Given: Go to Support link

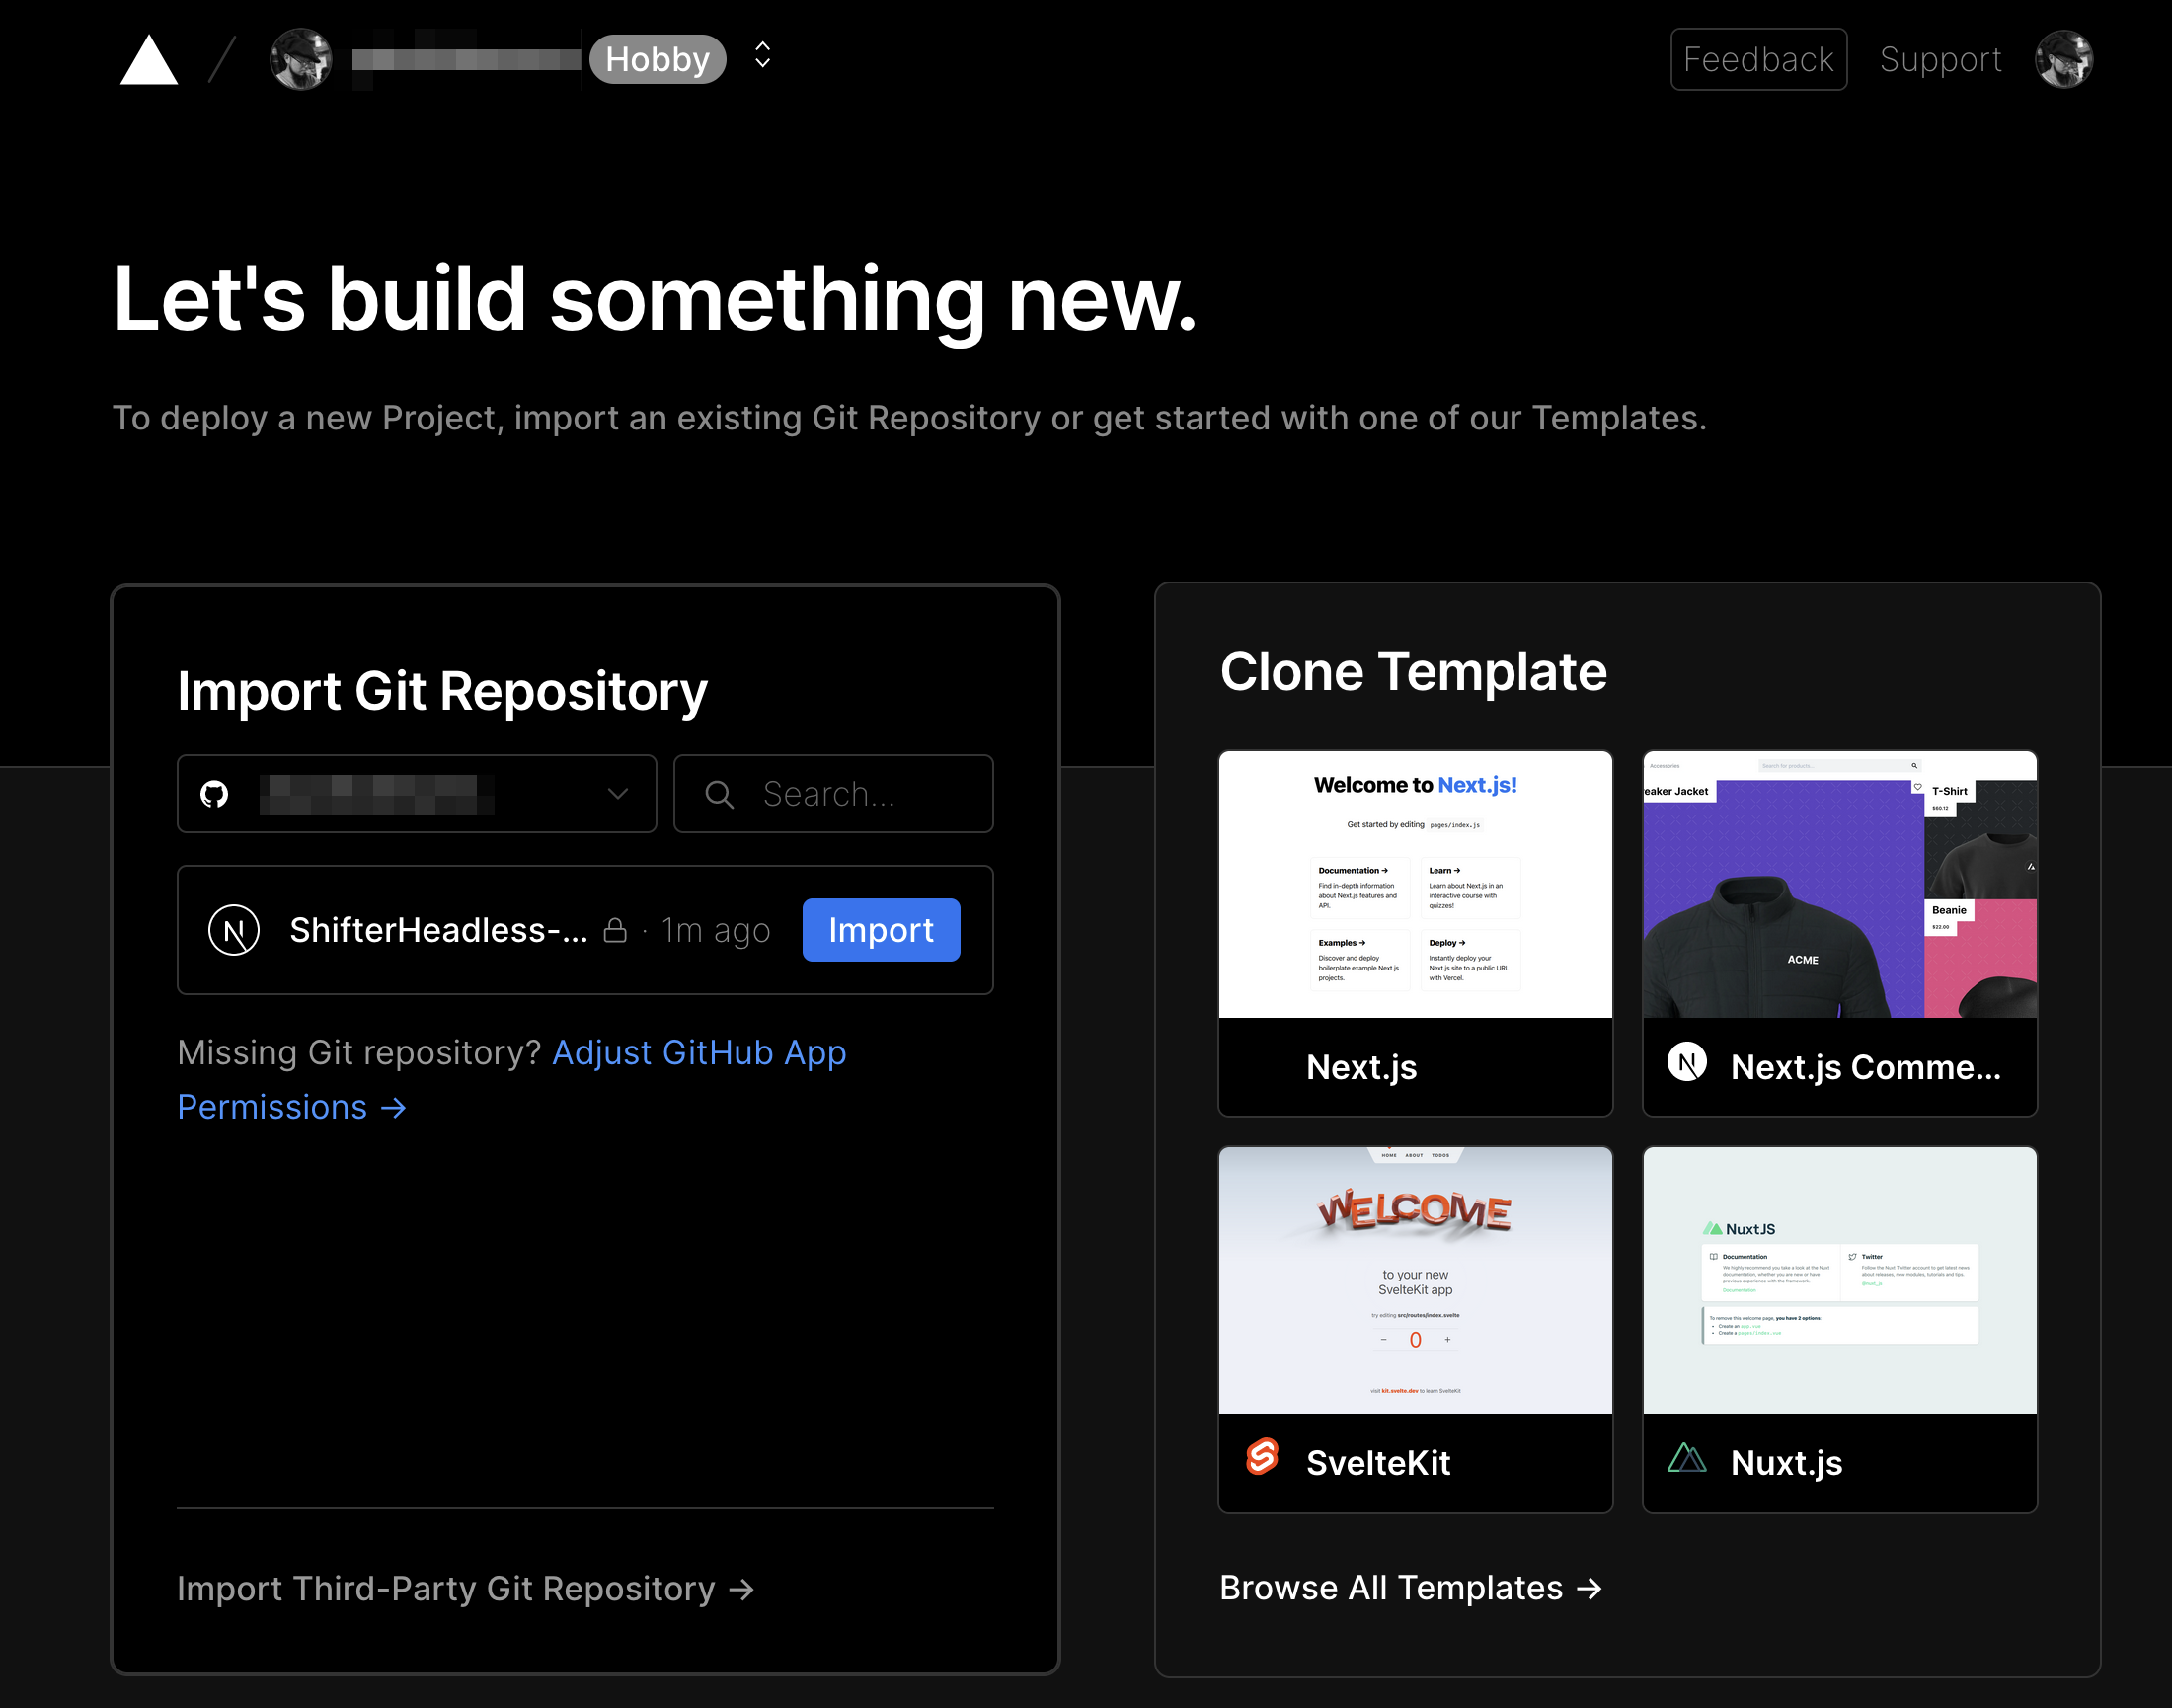Looking at the screenshot, I should [x=1940, y=59].
